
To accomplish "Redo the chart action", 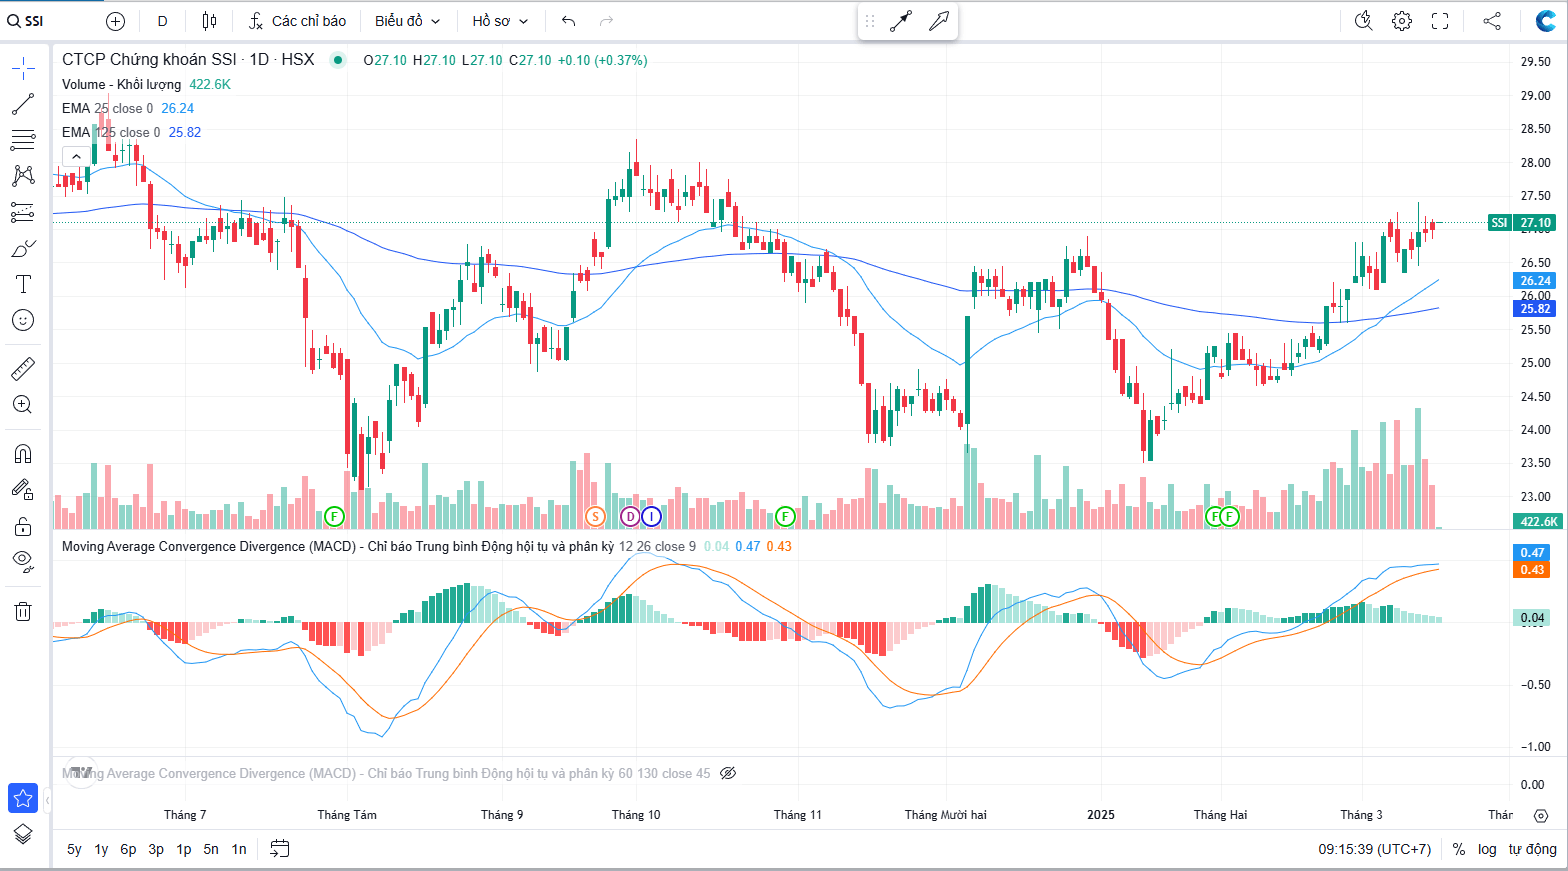I will pos(606,21).
